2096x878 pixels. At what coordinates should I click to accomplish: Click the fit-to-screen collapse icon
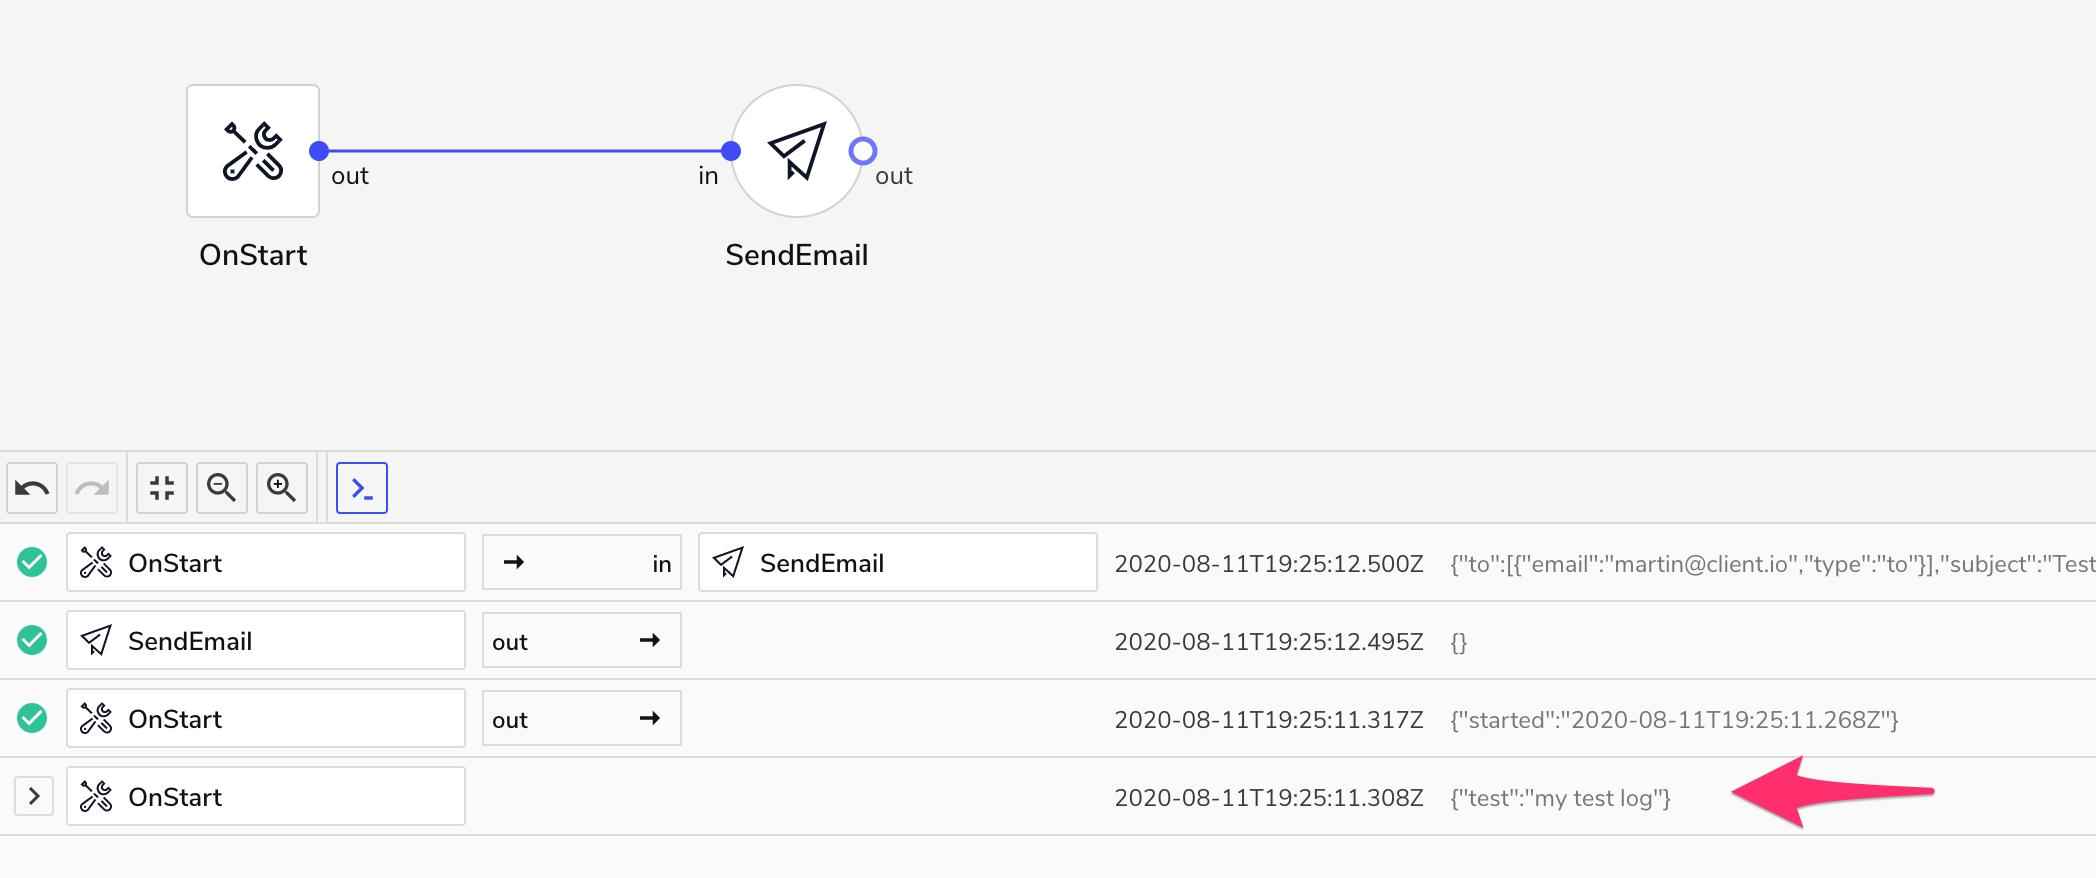click(162, 488)
